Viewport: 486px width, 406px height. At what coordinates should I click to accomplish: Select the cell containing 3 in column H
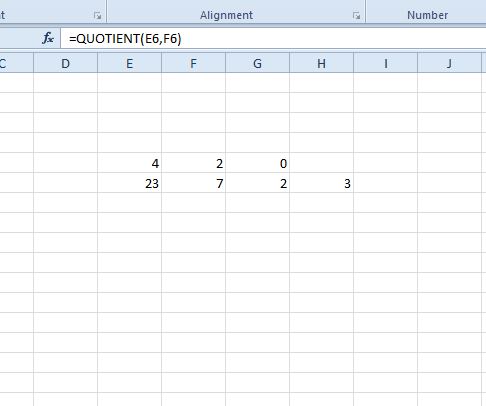click(322, 183)
